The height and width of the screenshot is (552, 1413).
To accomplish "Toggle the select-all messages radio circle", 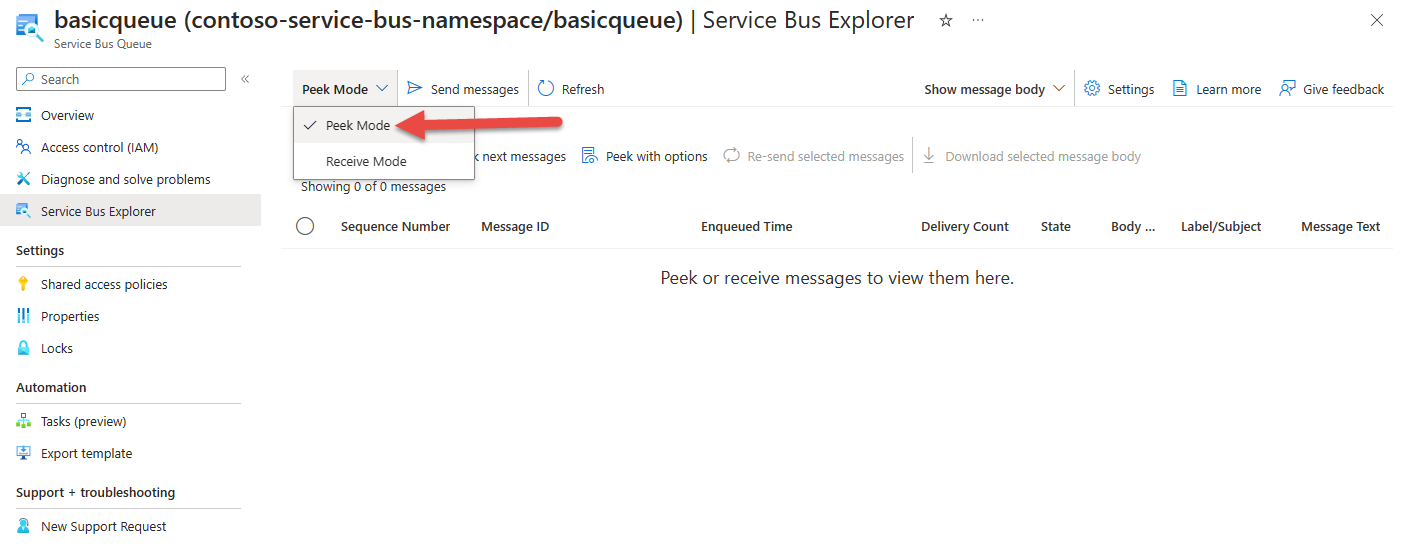I will [305, 226].
